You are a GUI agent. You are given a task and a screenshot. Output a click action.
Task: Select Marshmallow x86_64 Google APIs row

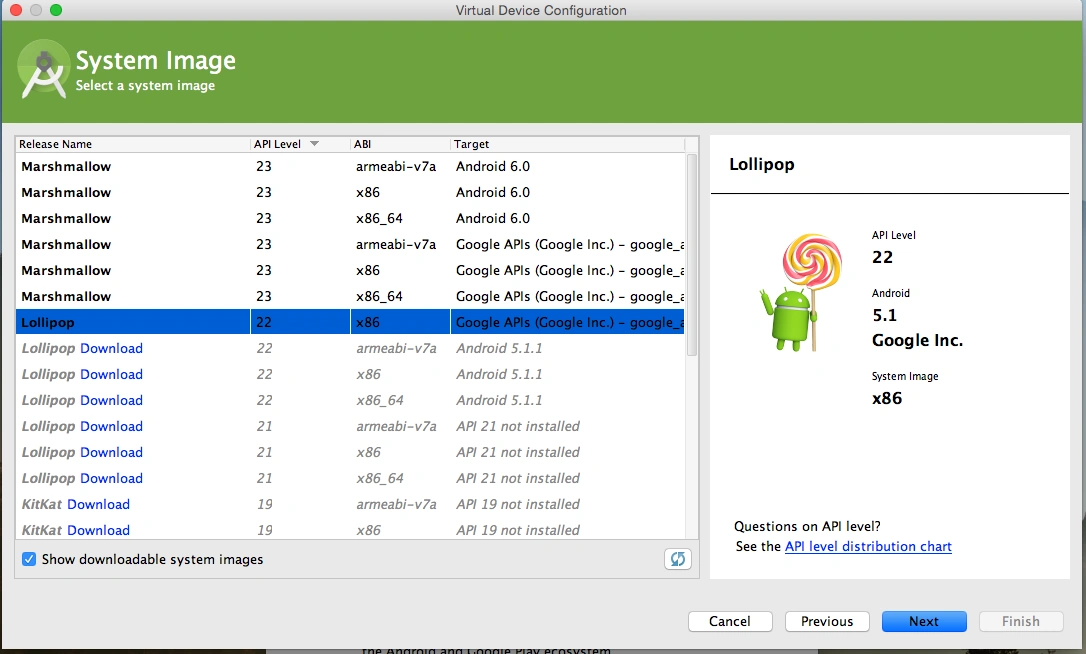pyautogui.click(x=350, y=297)
